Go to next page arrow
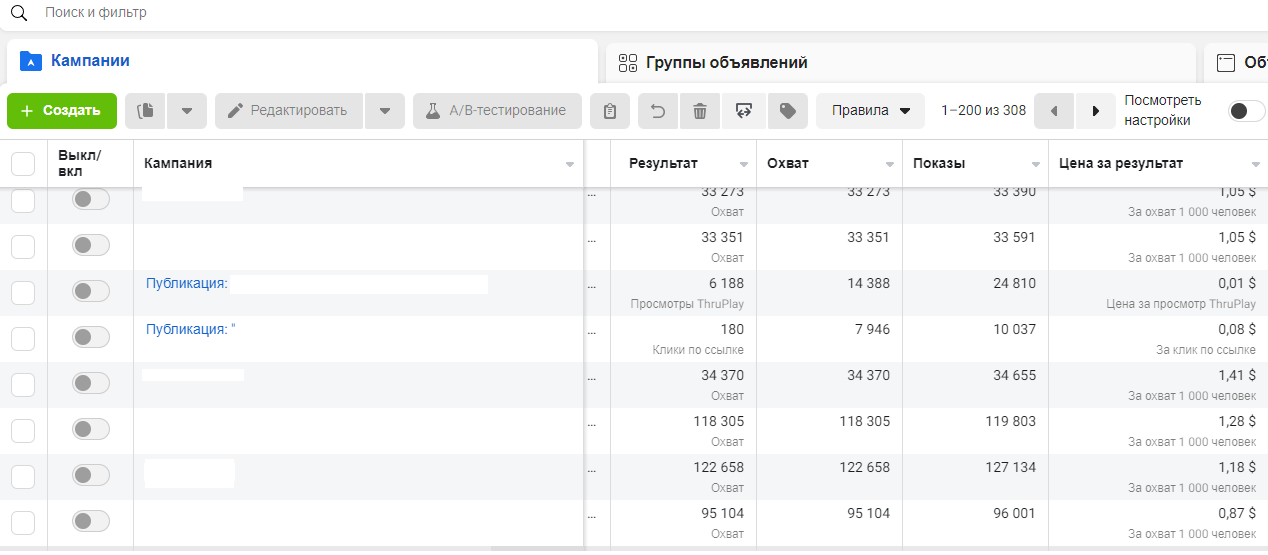The width and height of the screenshot is (1268, 555). tap(1096, 111)
